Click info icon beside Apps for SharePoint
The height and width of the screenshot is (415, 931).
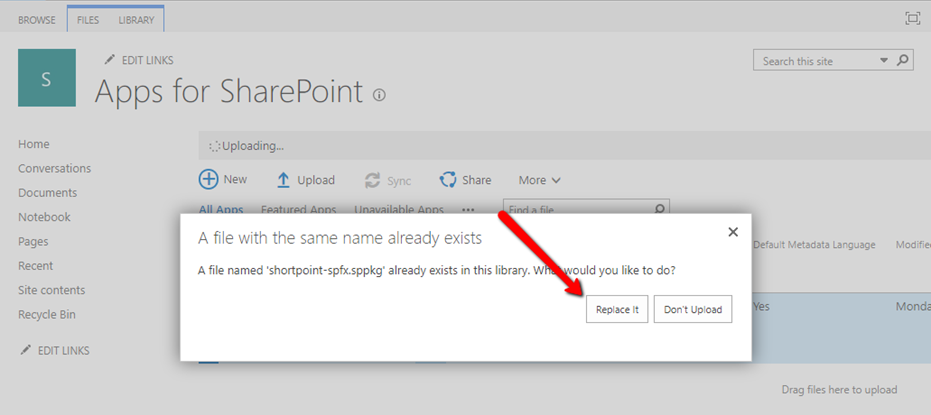tap(379, 95)
